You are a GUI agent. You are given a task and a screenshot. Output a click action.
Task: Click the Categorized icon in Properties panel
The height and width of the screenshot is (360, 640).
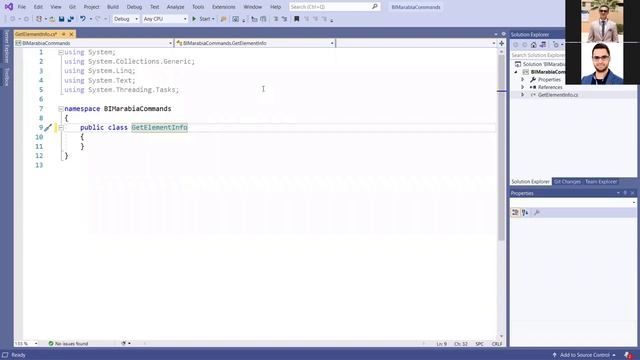tap(515, 213)
